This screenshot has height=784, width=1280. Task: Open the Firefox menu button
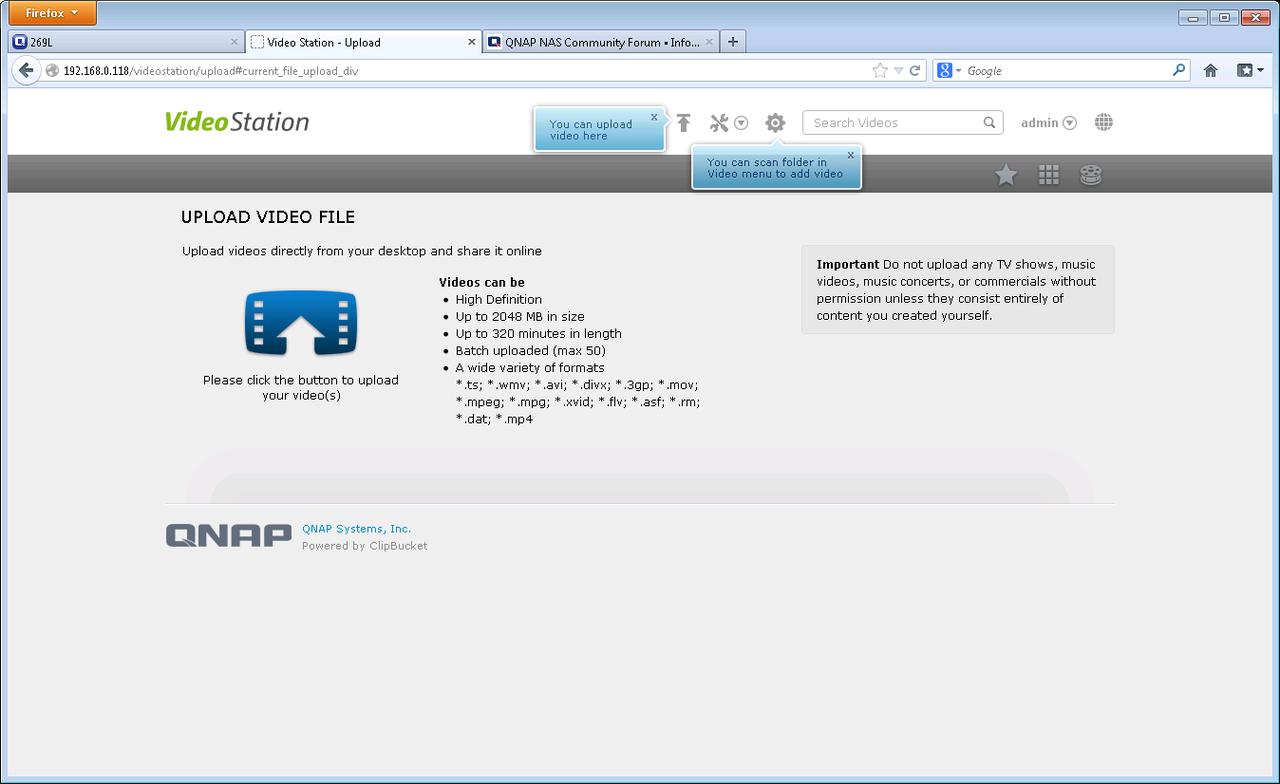52,13
